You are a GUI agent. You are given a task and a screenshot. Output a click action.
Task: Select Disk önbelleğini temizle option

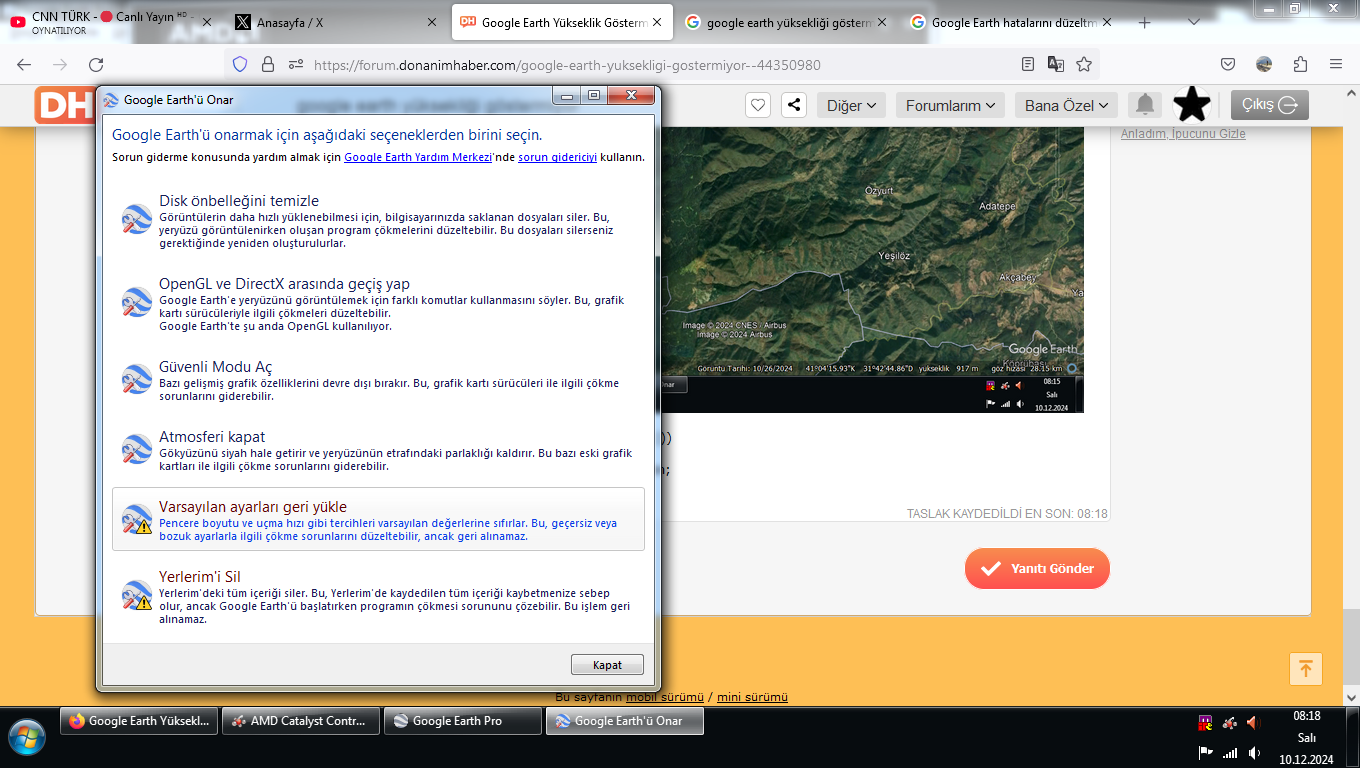378,221
